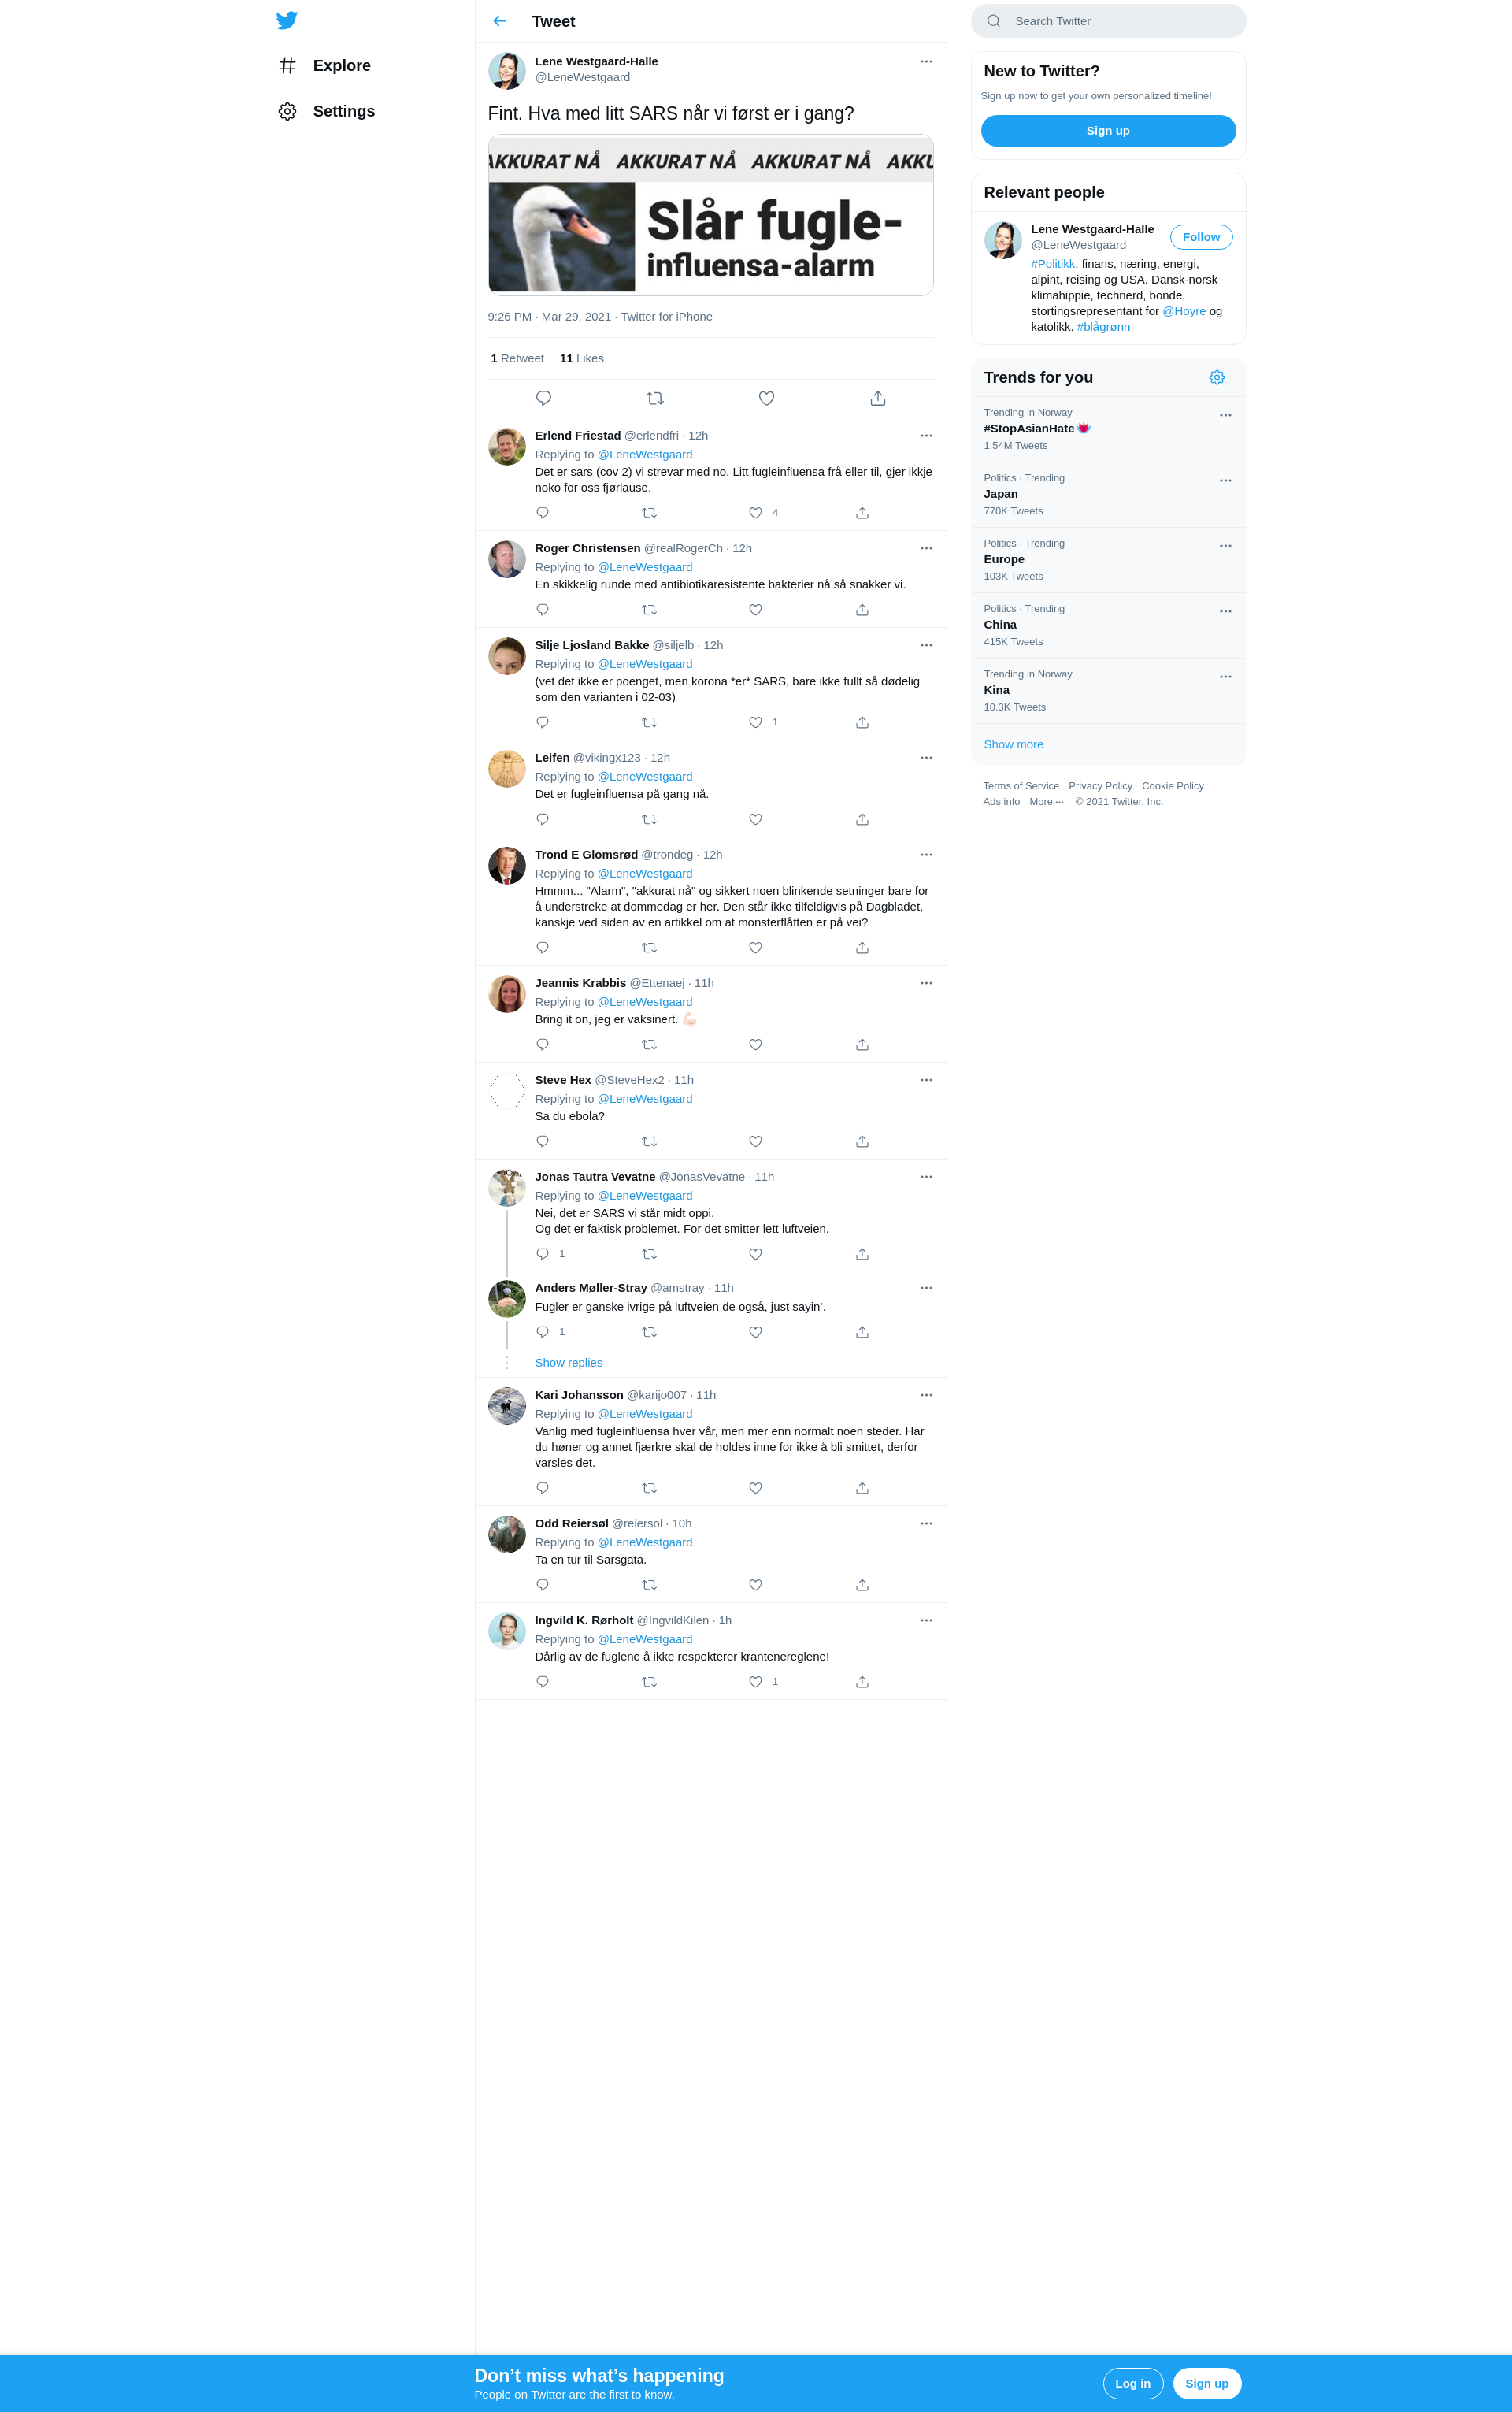This screenshot has width=1512, height=2412.
Task: Reply to the main tweet
Action: click(543, 398)
